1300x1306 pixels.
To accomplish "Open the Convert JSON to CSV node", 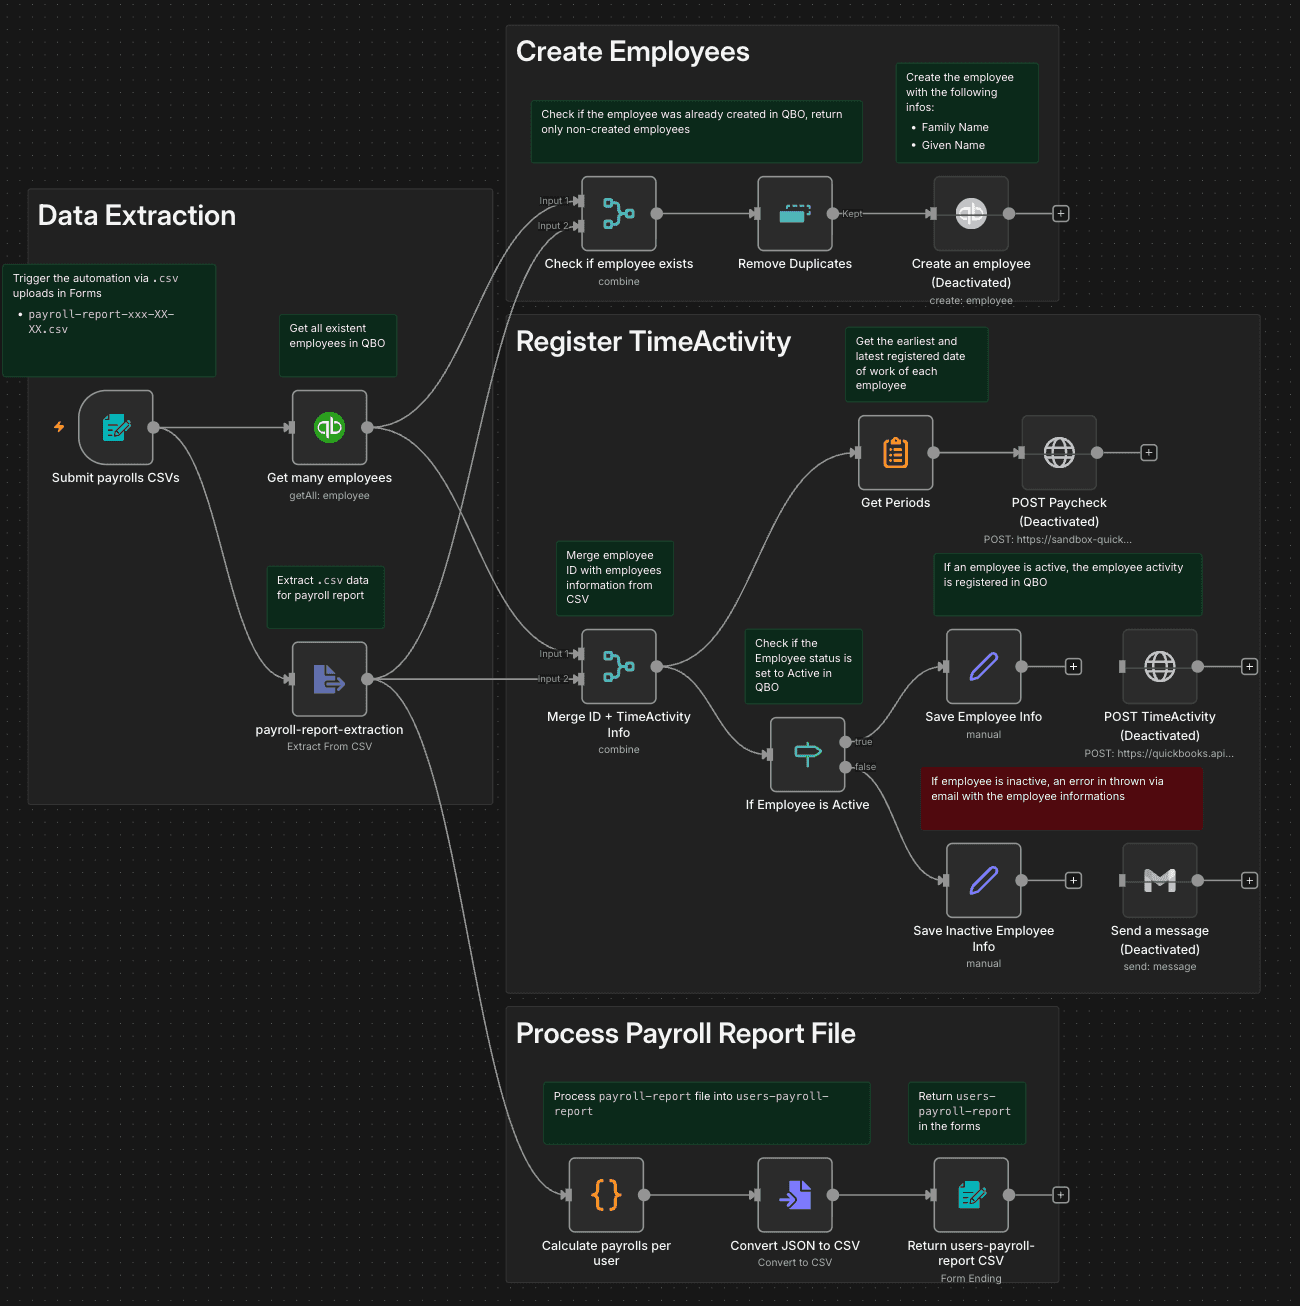I will (x=794, y=1195).
